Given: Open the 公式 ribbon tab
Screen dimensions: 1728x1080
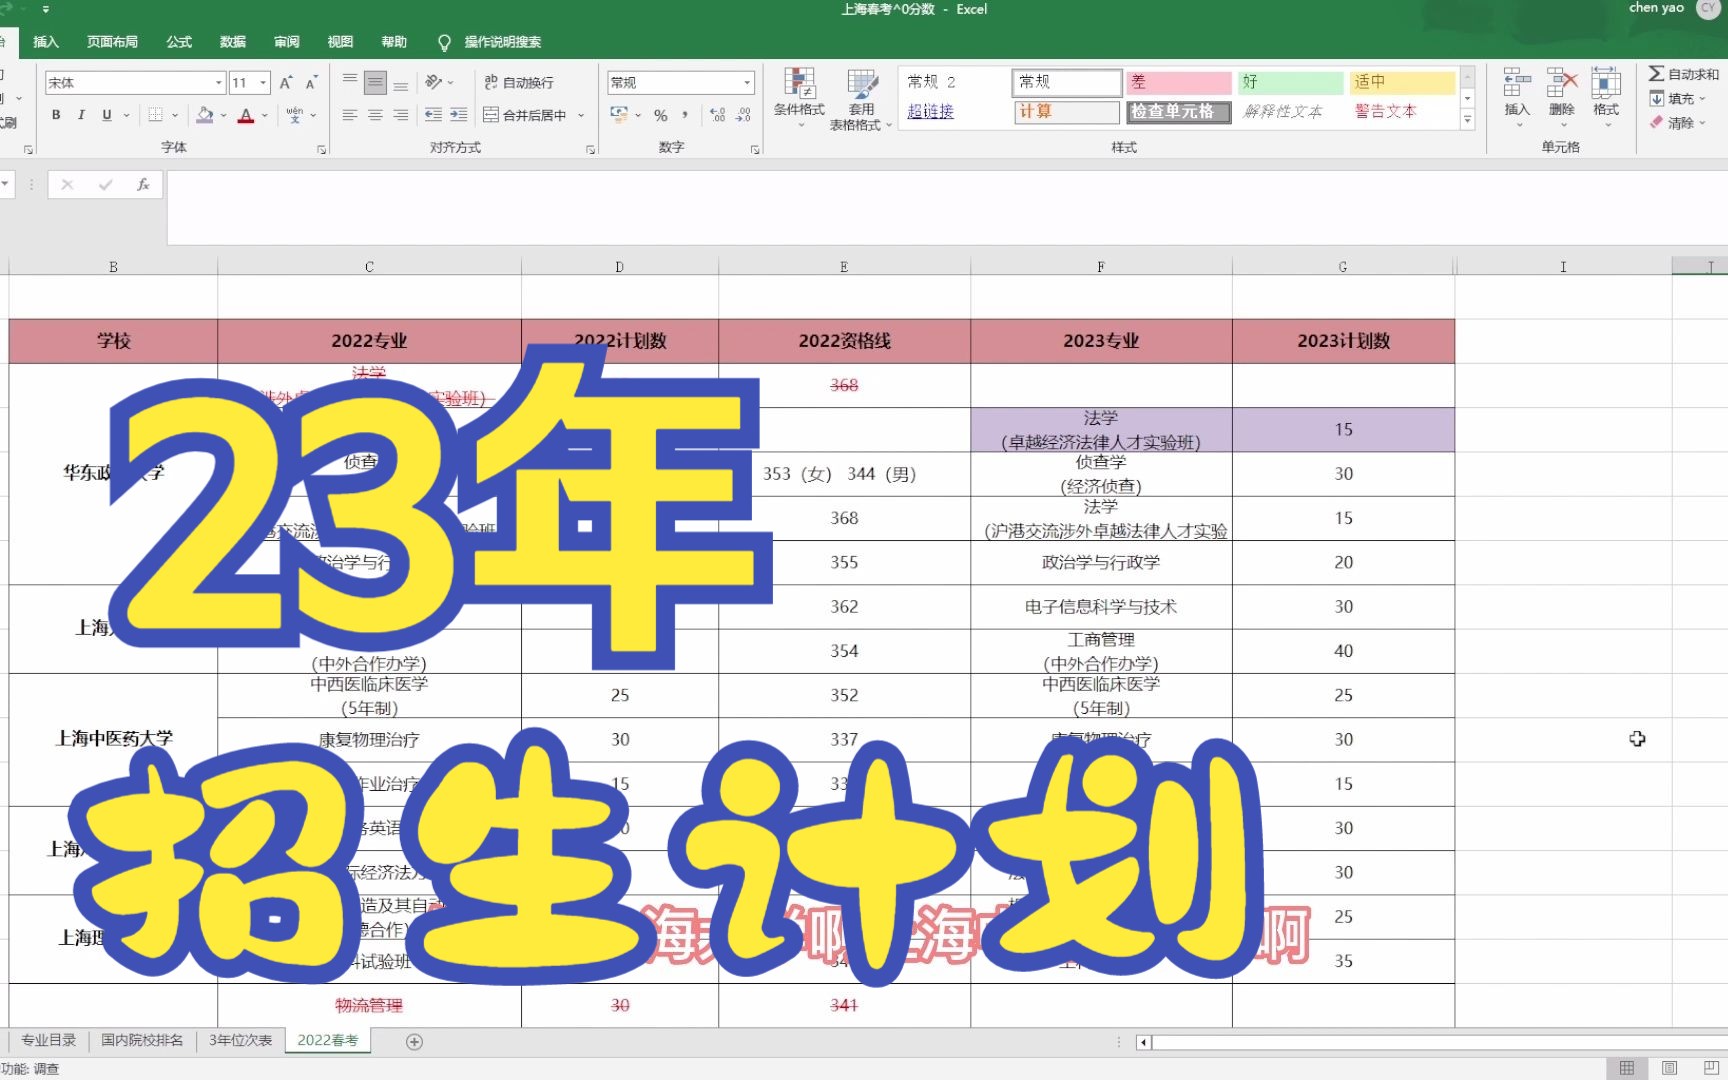Looking at the screenshot, I should (x=179, y=42).
